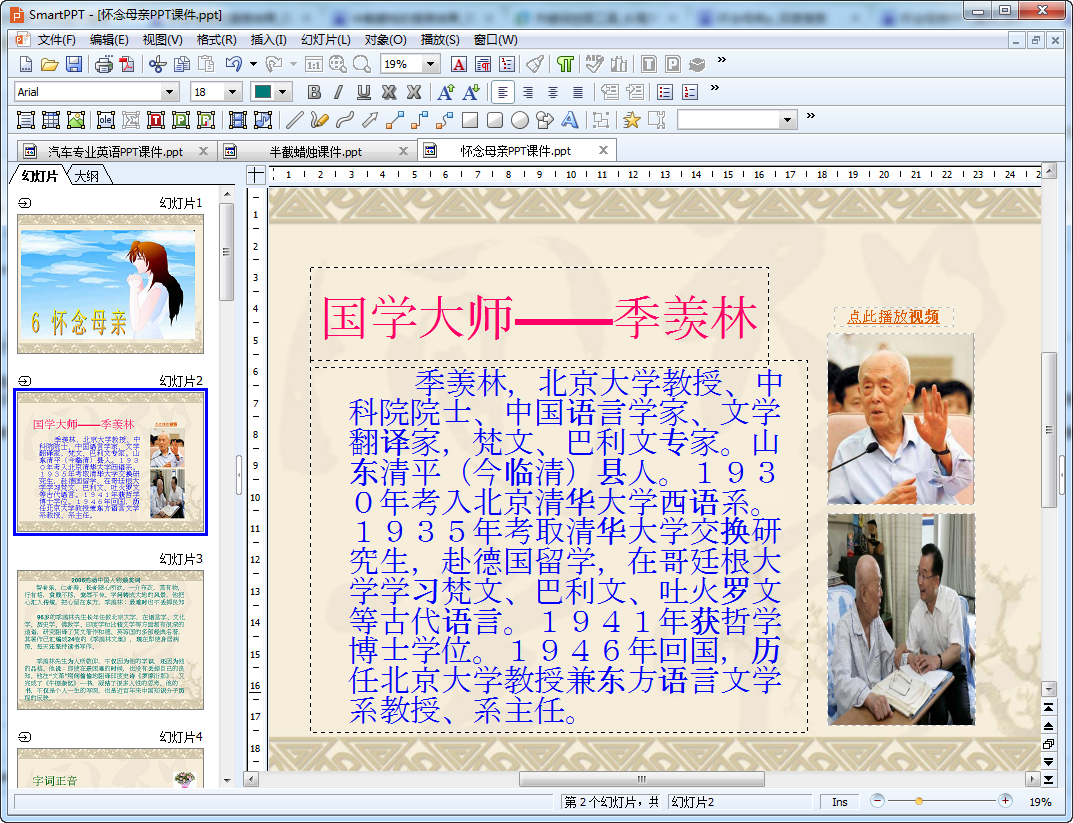Open the 幻灯片(L) menu

(326, 40)
